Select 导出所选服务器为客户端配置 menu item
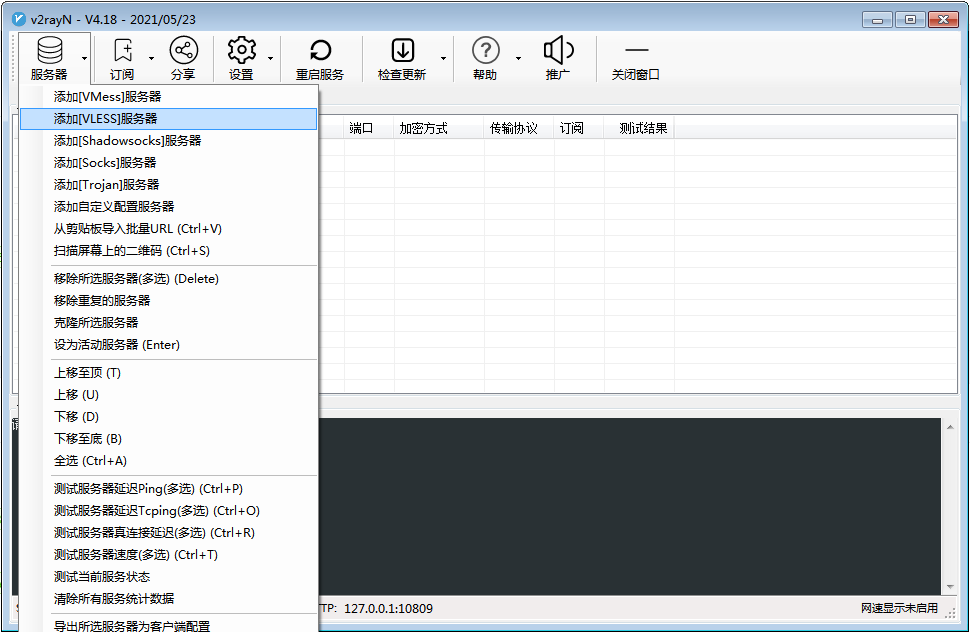This screenshot has width=970, height=632. point(168,625)
